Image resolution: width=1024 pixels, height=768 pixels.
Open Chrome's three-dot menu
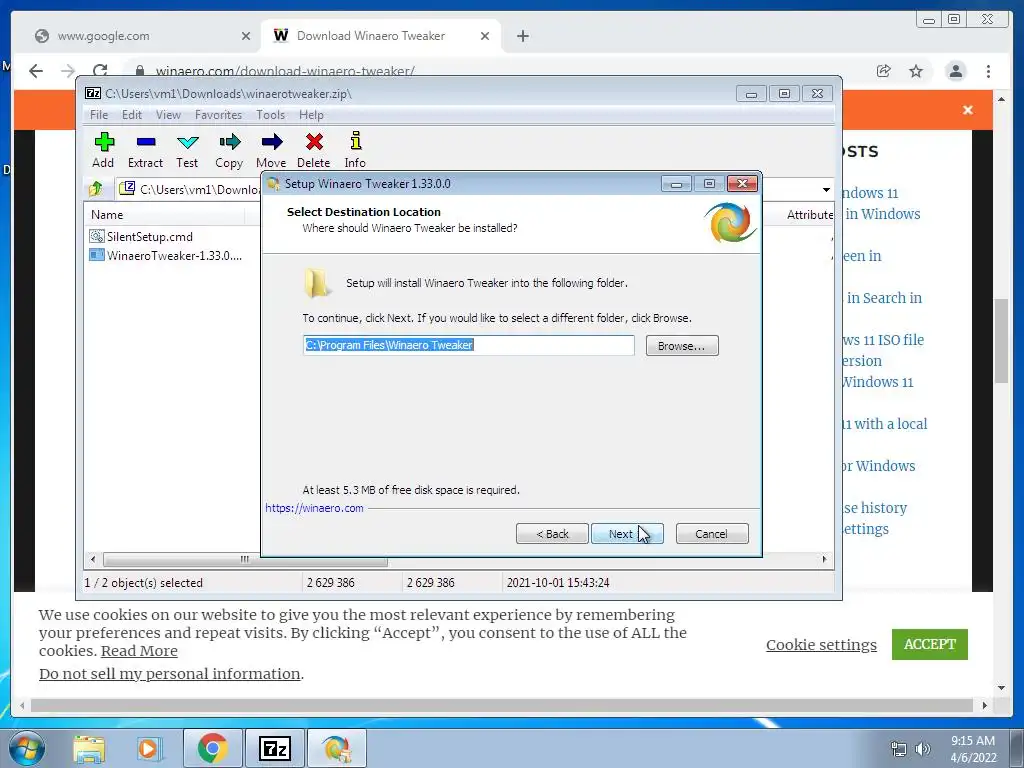[x=988, y=71]
